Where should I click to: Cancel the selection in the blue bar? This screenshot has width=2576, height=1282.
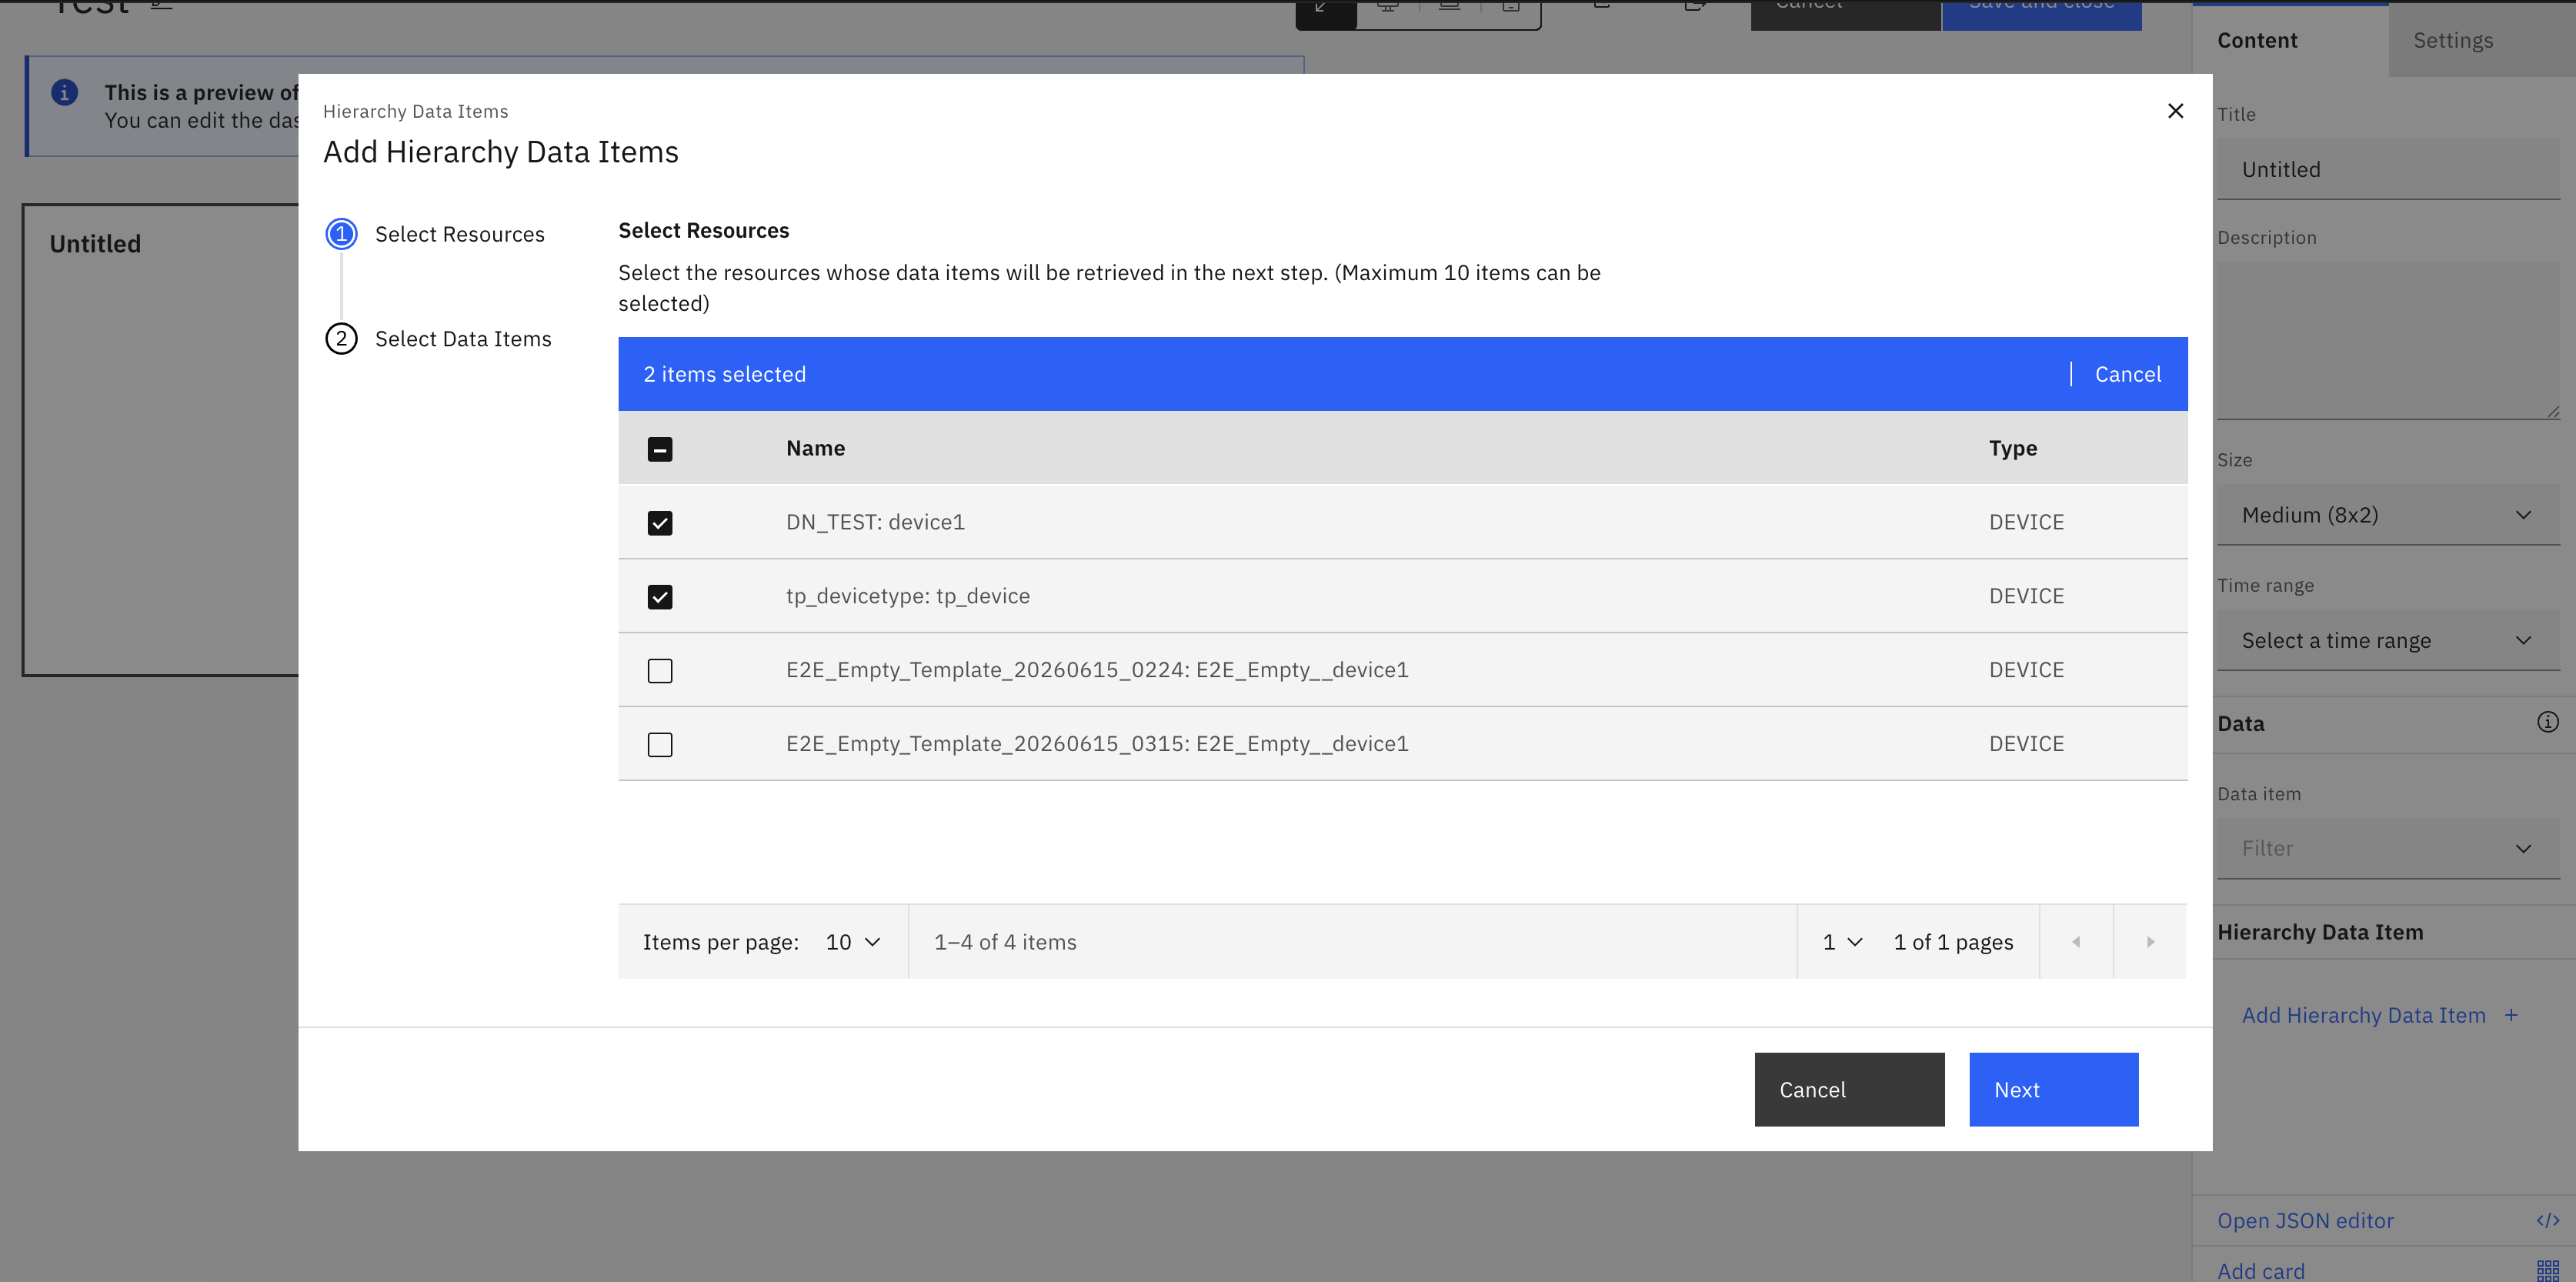pyautogui.click(x=2128, y=374)
